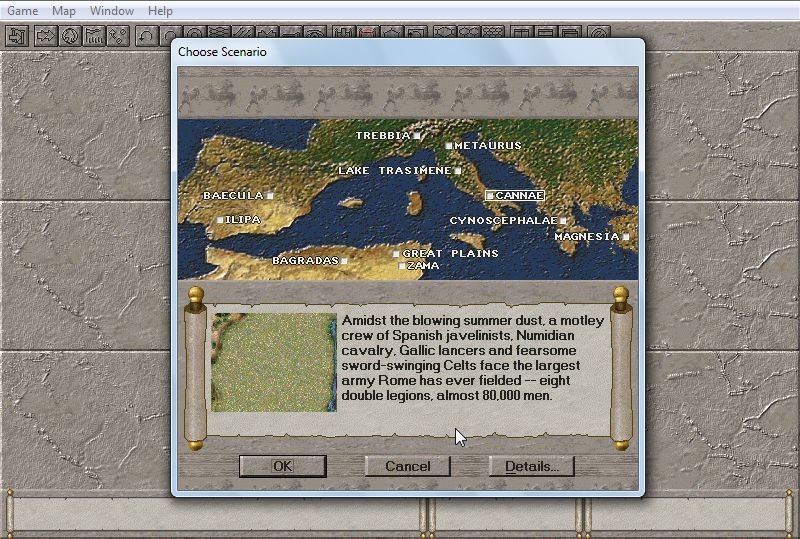This screenshot has height=539, width=800.
Task: Confirm scenario with the OK button
Action: tap(283, 466)
